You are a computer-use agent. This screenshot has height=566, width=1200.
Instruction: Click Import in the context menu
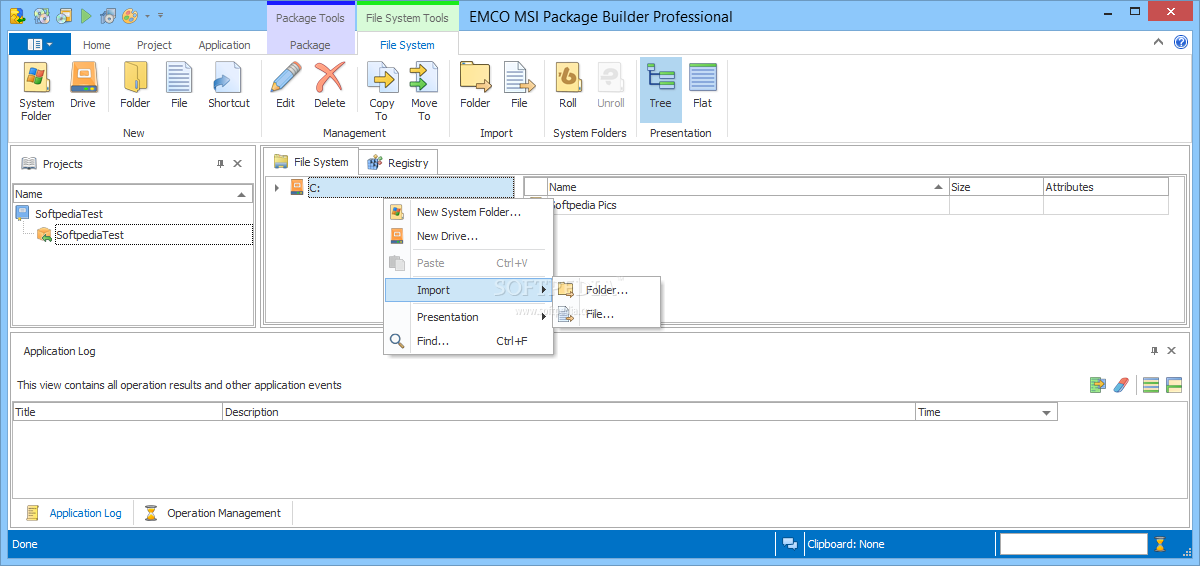point(468,290)
